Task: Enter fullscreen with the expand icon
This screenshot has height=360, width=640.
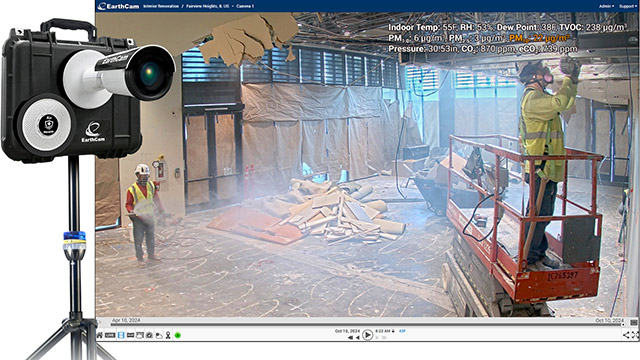Action: coord(635,335)
